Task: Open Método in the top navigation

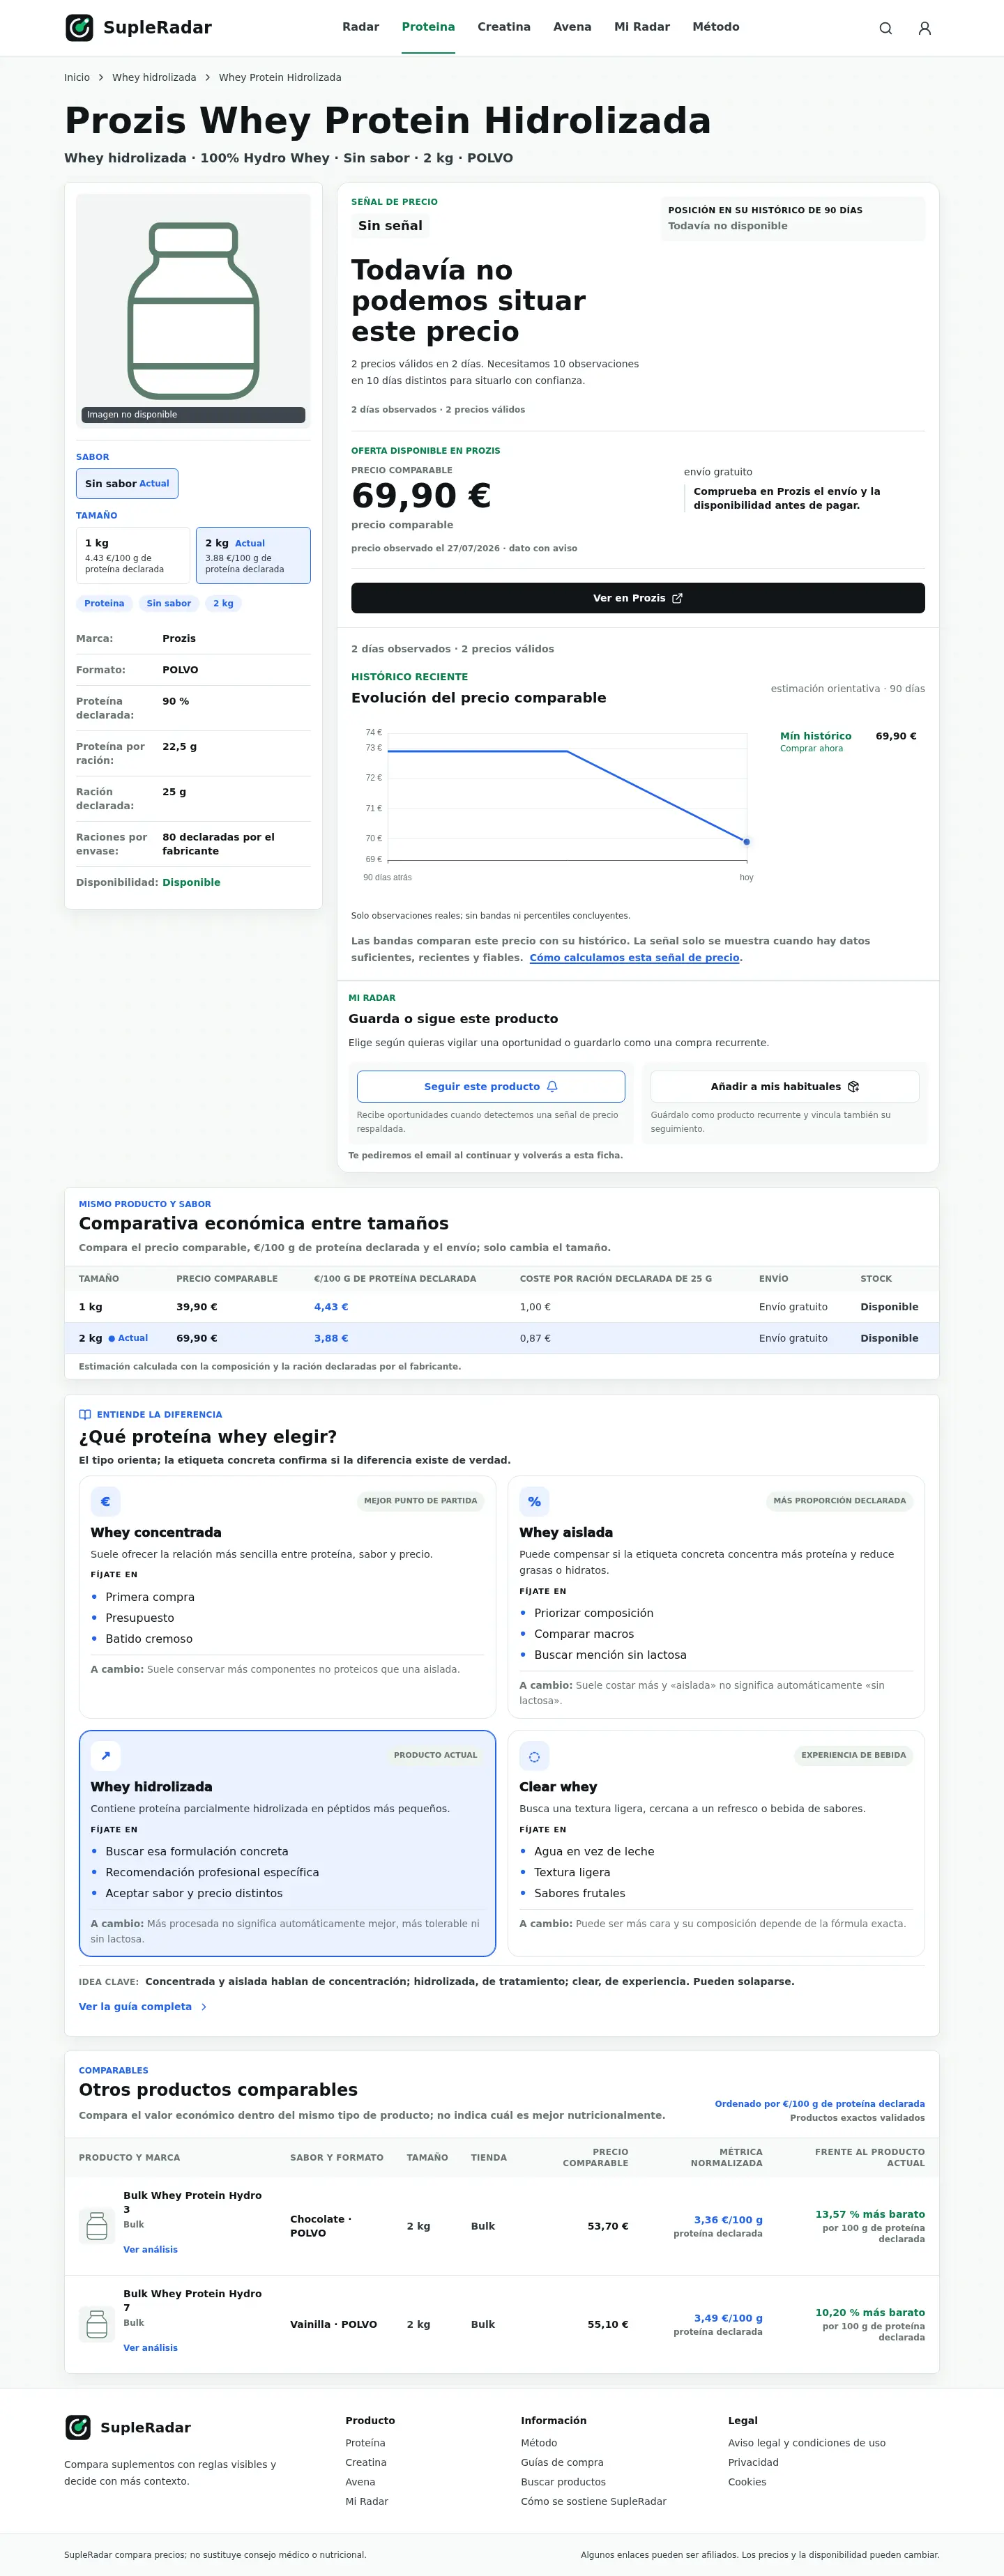Action: coord(716,27)
